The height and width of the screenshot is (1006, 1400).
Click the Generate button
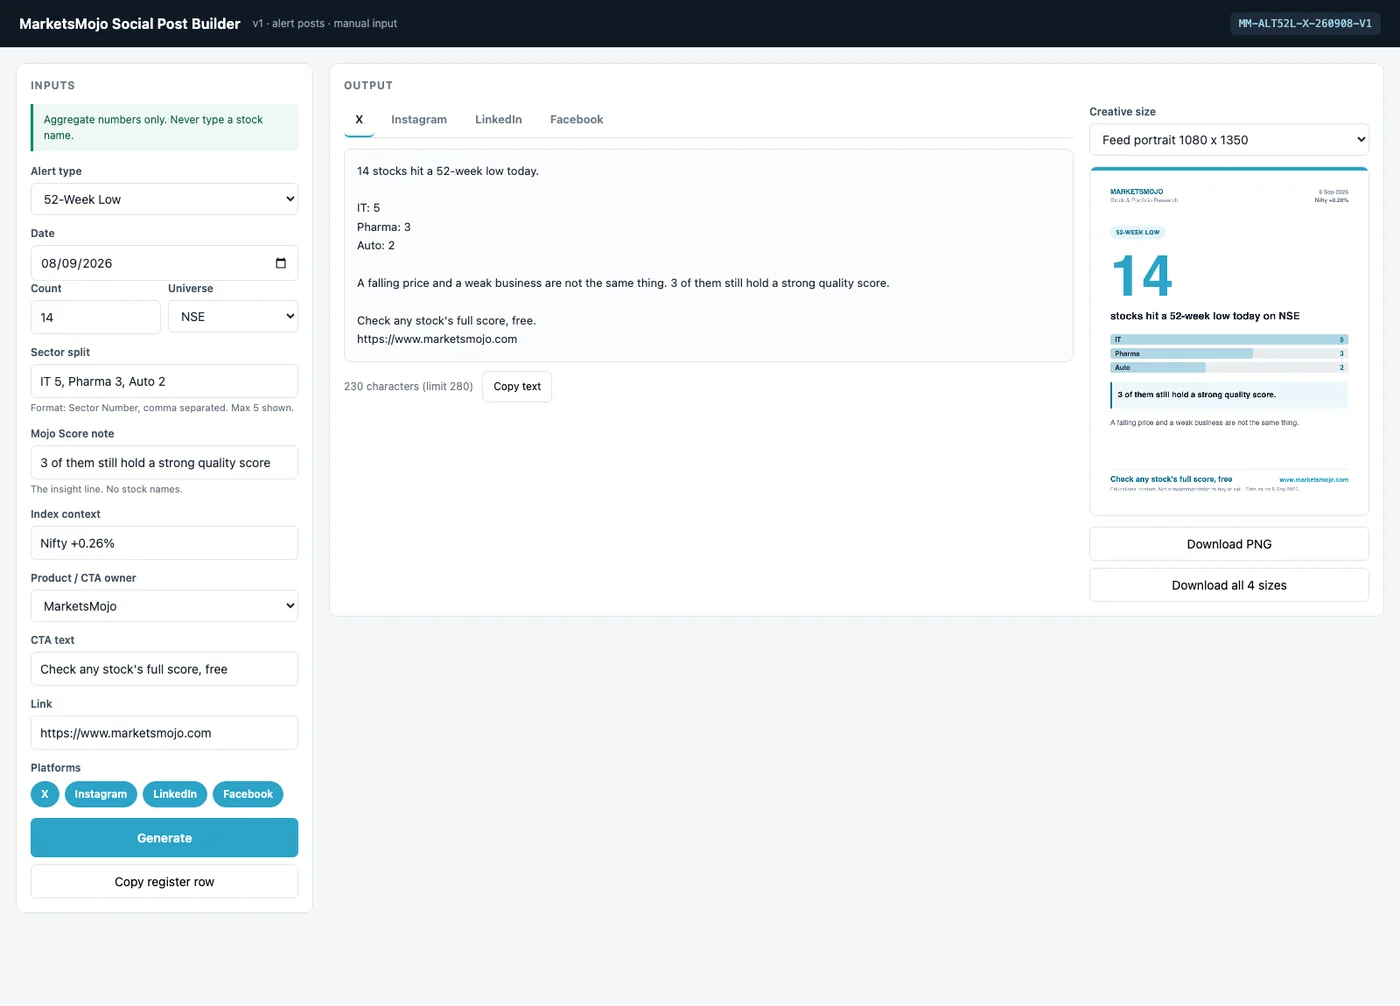(164, 838)
